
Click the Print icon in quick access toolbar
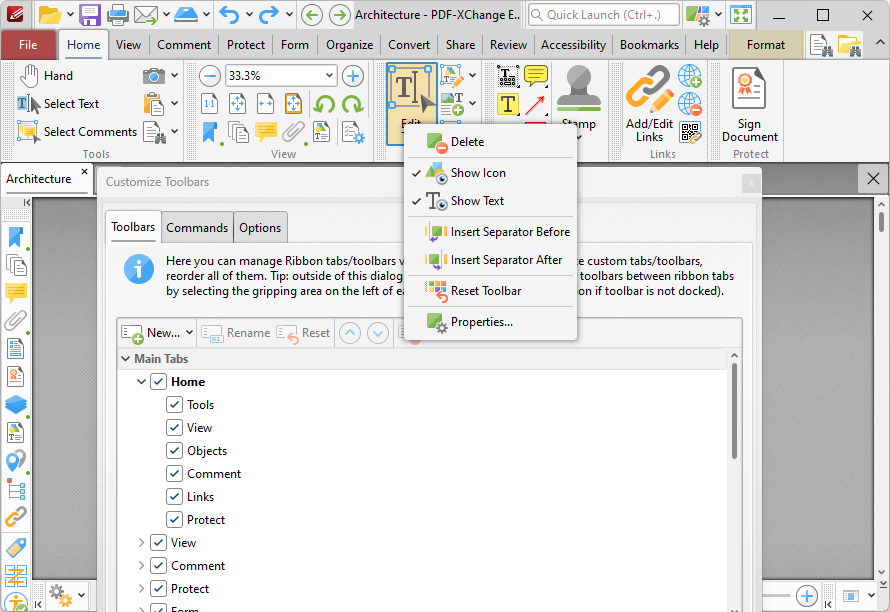tap(117, 15)
